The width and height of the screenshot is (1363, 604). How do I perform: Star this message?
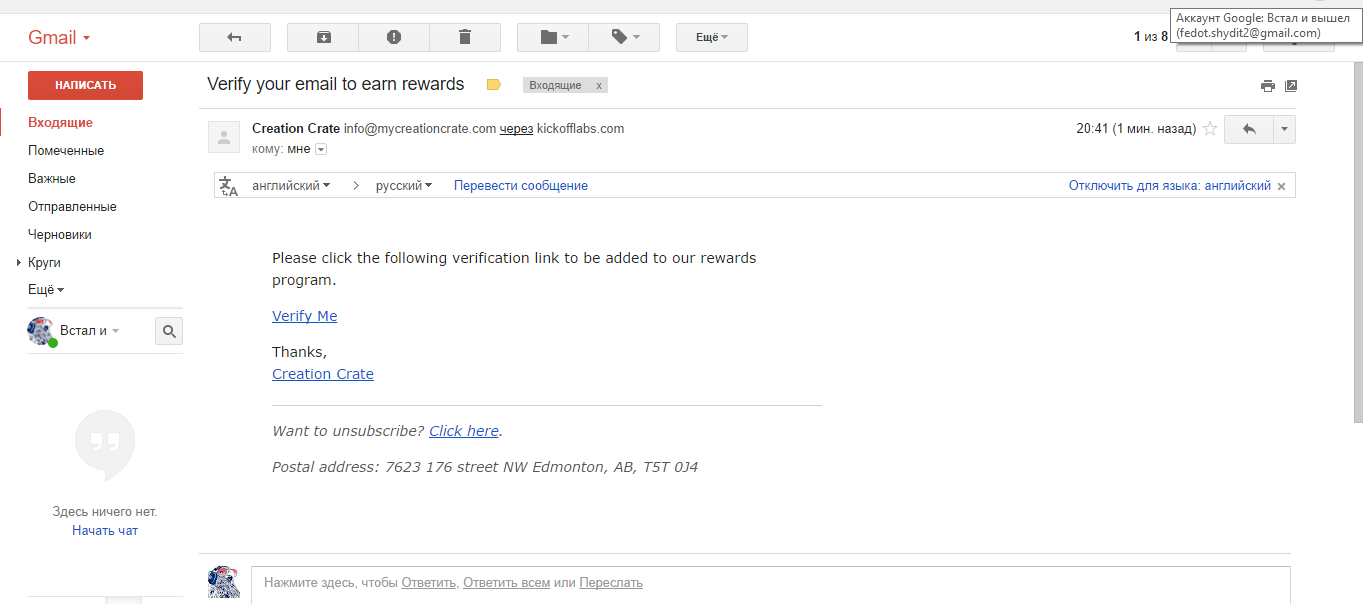click(x=1210, y=128)
